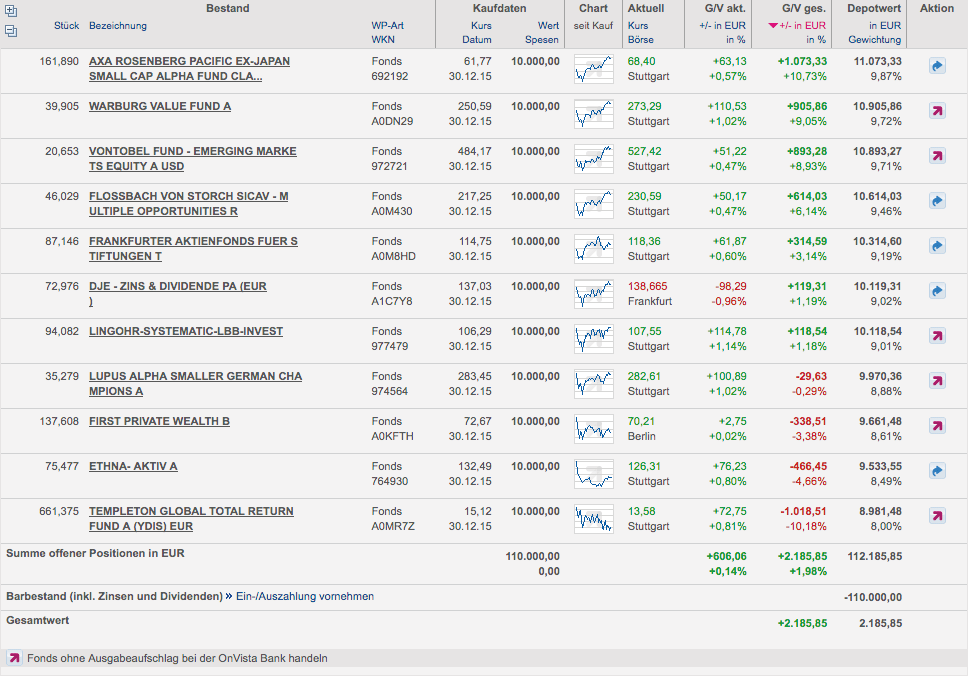Sort by the Gewichtung column header

click(x=875, y=40)
